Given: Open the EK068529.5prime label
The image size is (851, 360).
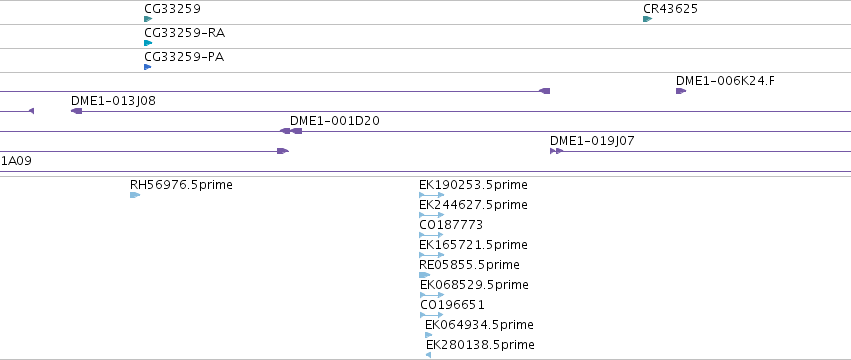Looking at the screenshot, I should click(x=474, y=285).
